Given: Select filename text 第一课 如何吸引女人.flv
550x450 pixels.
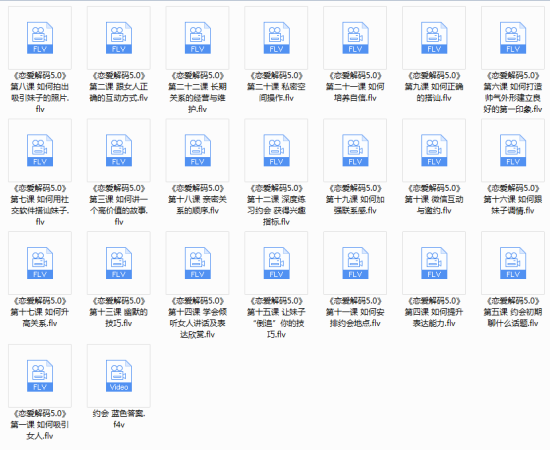Looking at the screenshot, I should pyautogui.click(x=40, y=424).
